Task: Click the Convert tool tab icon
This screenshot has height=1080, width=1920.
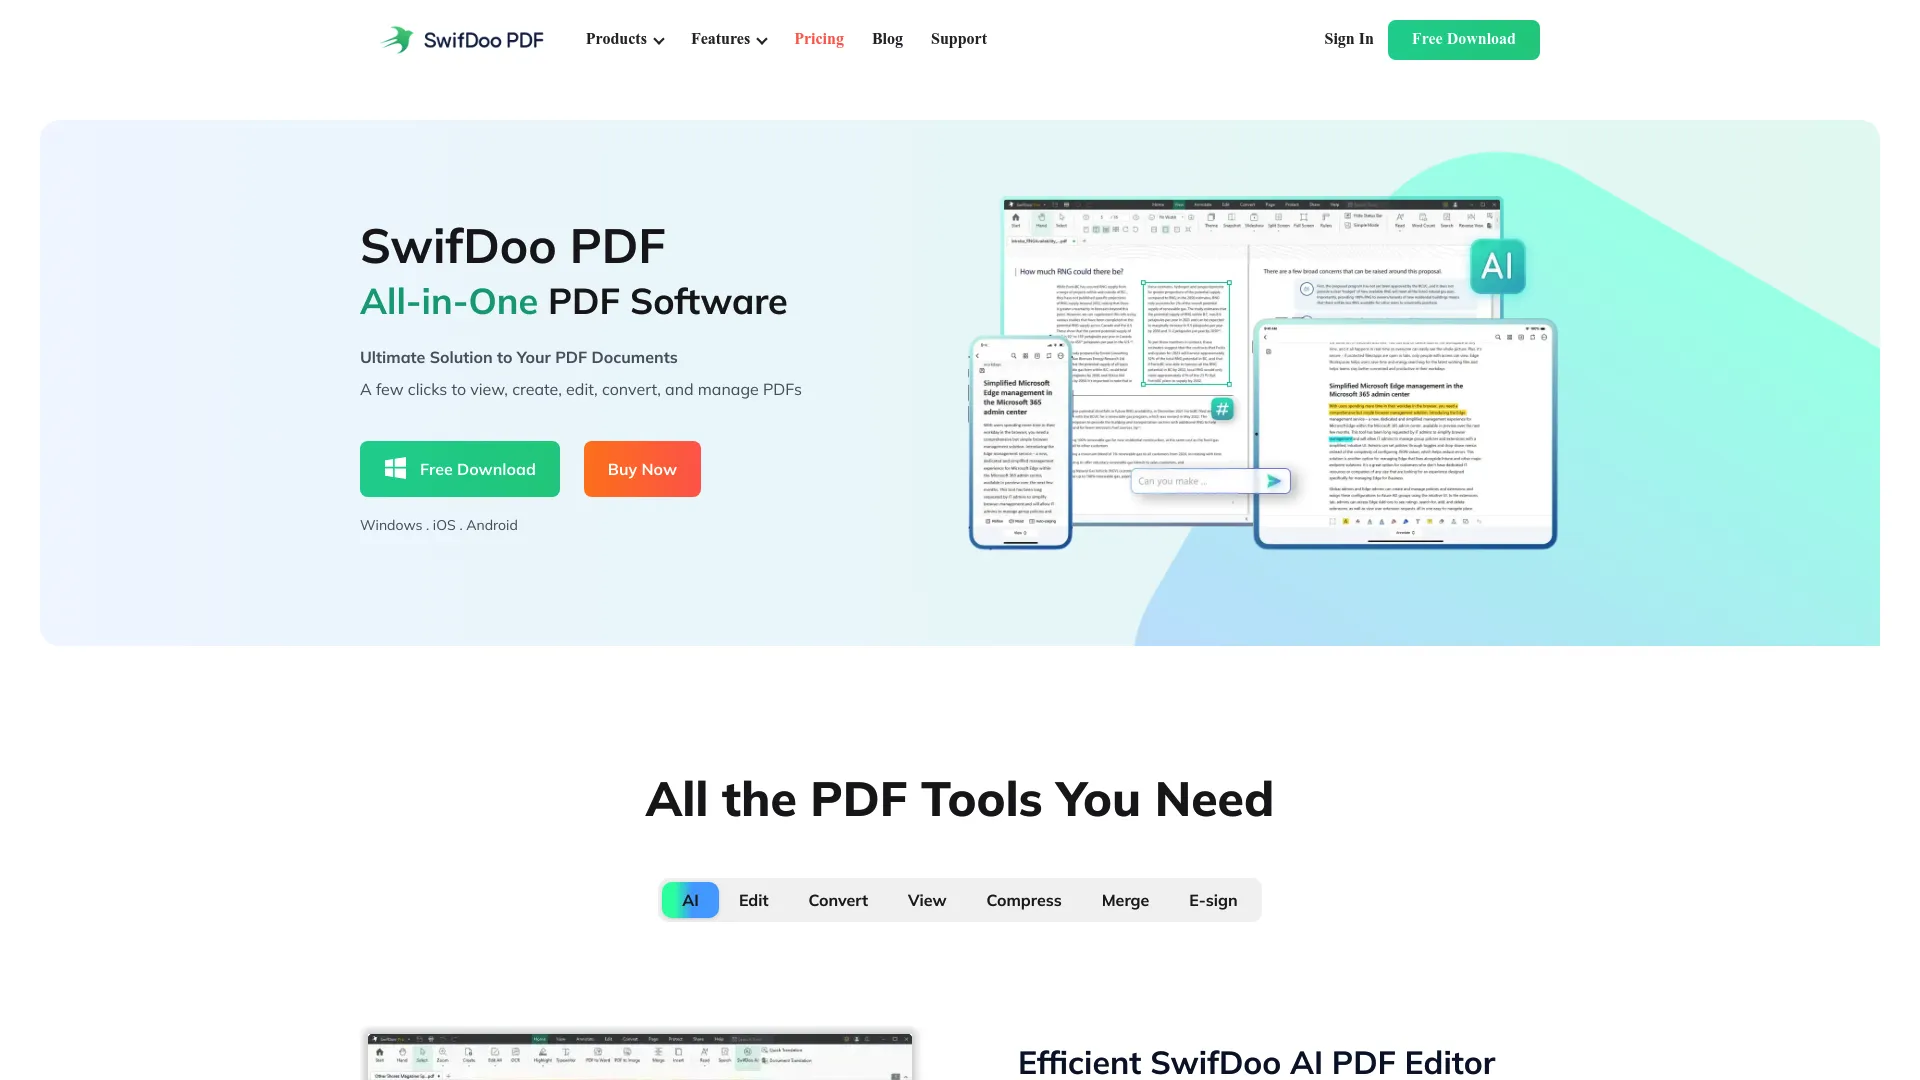Action: click(837, 899)
